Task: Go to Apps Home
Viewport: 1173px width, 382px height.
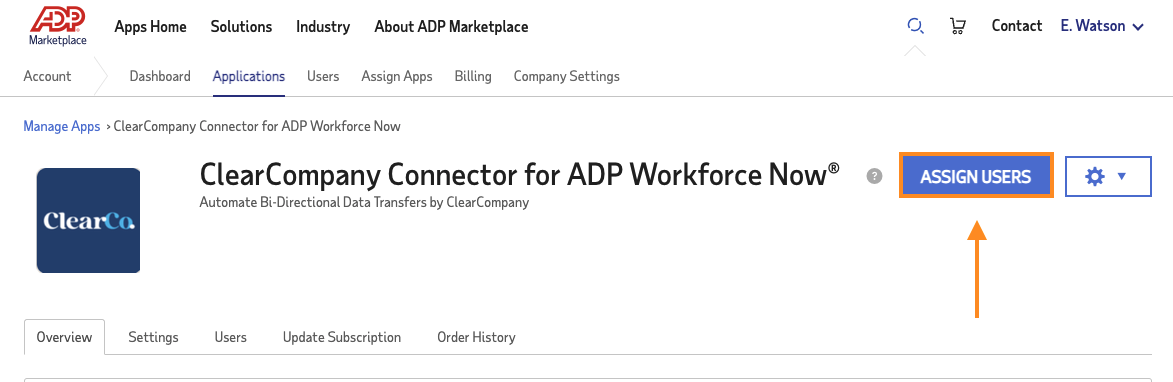Action: pos(150,27)
